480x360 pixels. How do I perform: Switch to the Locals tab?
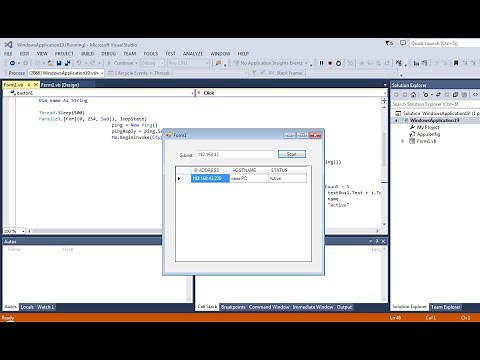27,307
